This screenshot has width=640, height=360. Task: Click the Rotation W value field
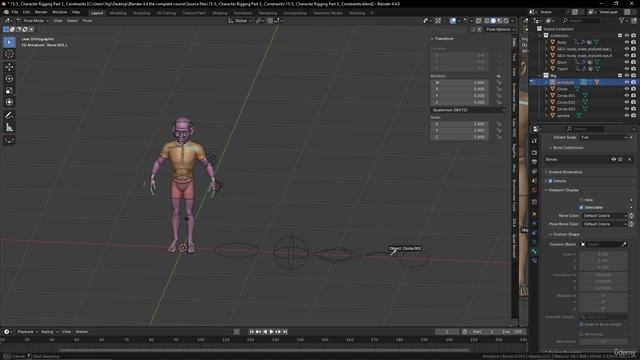[460, 82]
